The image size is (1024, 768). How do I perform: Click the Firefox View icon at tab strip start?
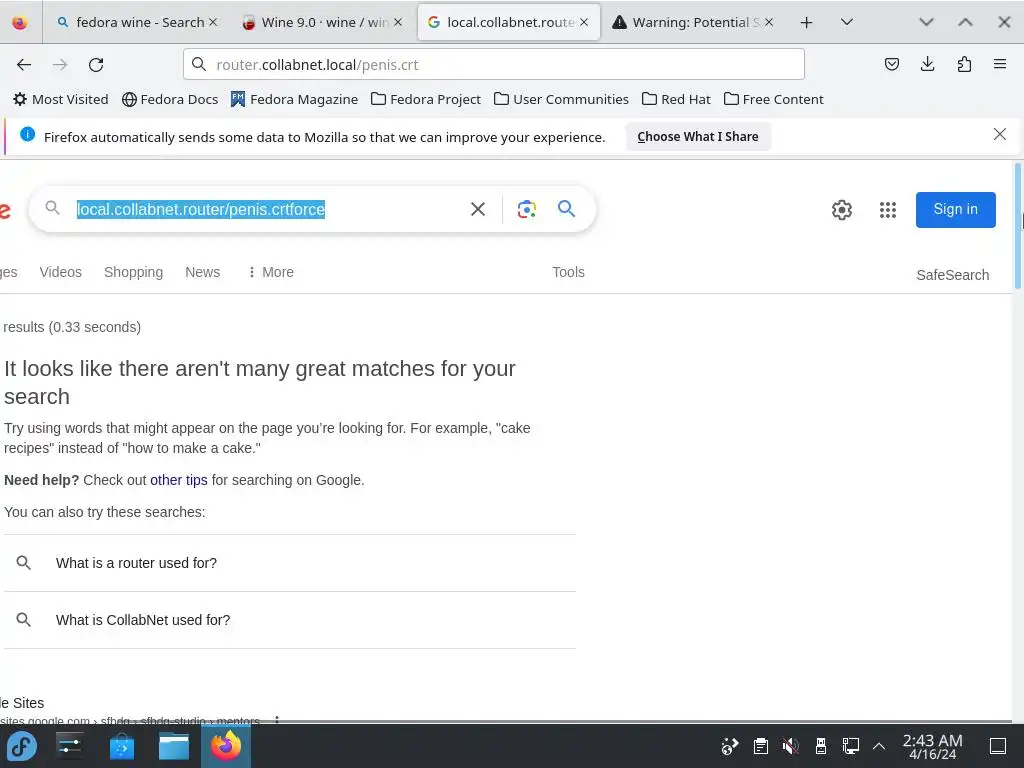(x=20, y=22)
